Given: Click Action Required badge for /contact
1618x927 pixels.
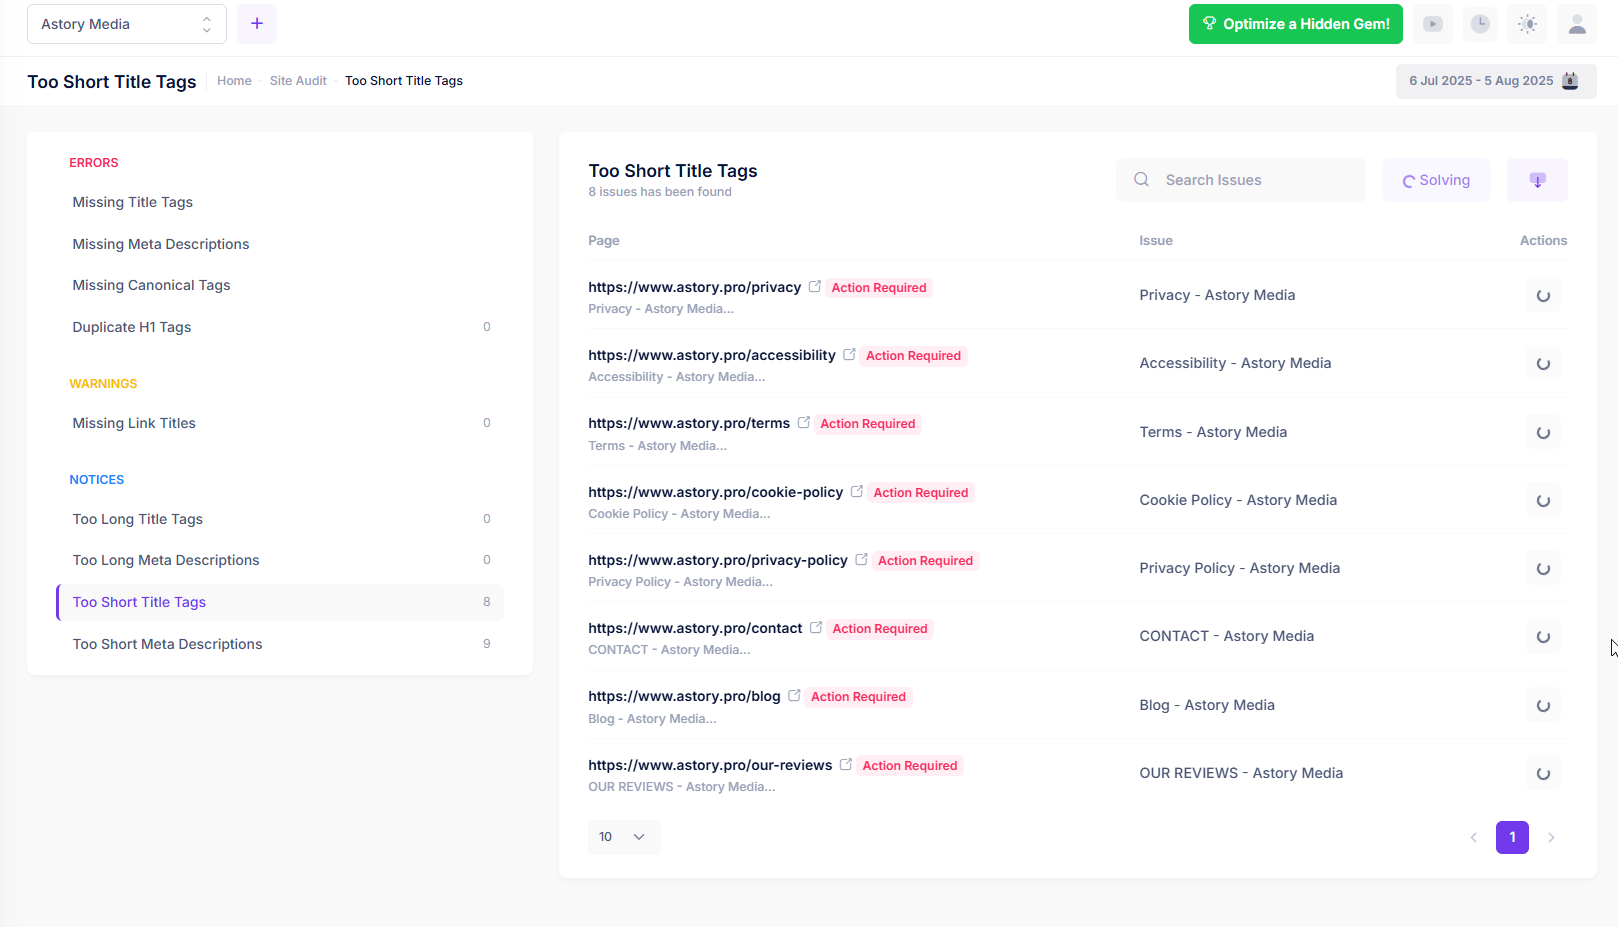Looking at the screenshot, I should coord(880,629).
